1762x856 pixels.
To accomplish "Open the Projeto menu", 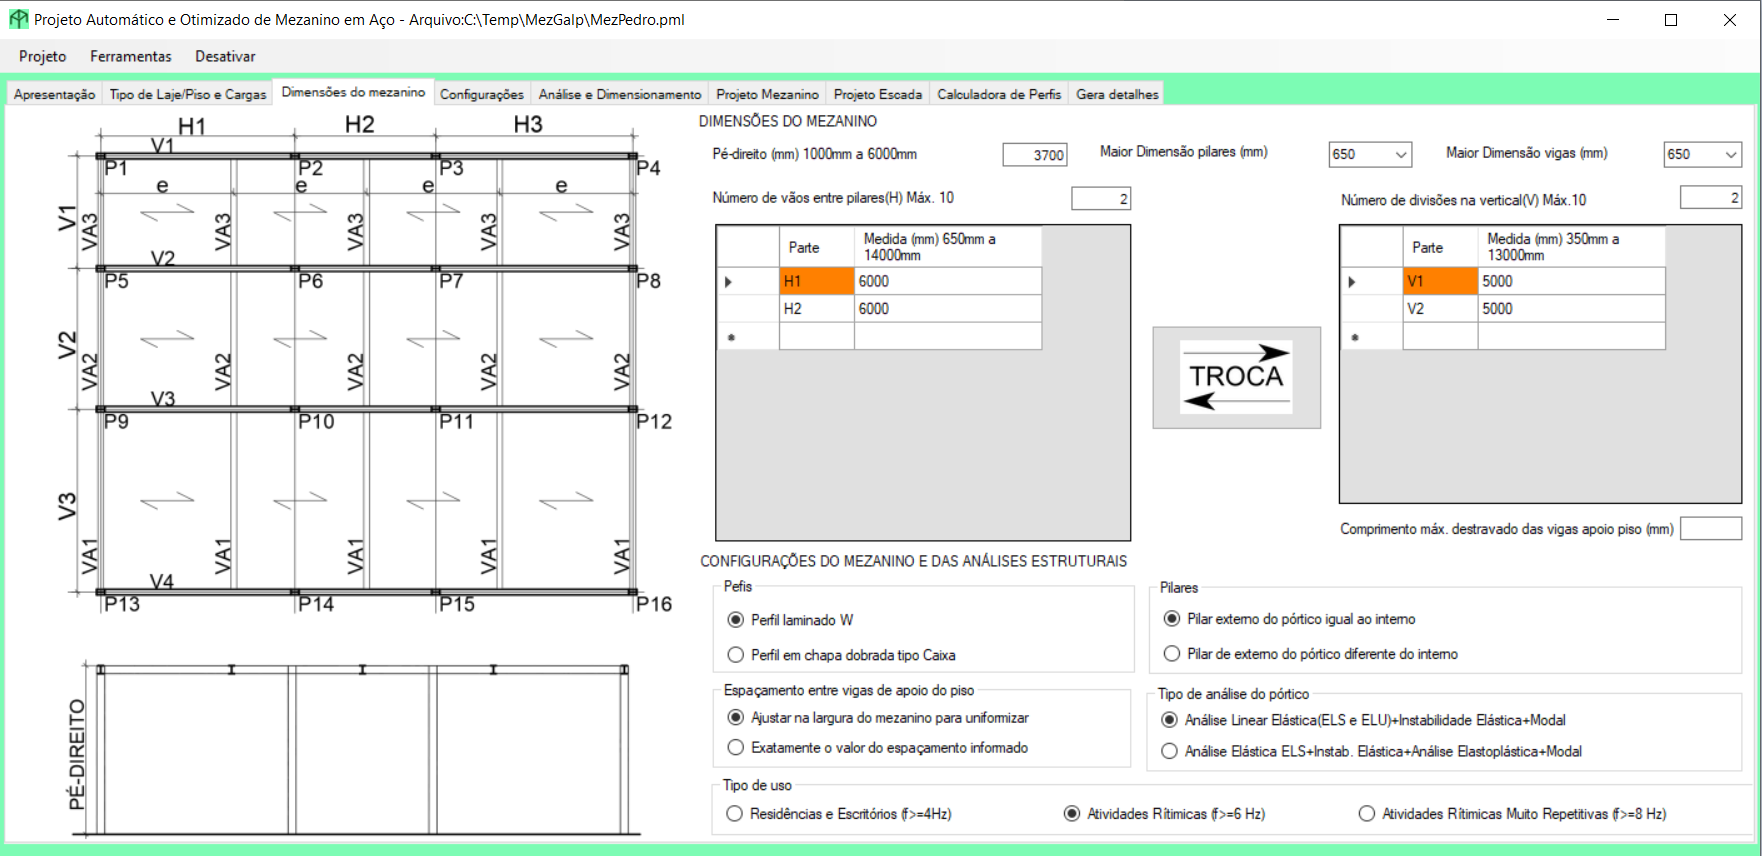I will (x=43, y=57).
